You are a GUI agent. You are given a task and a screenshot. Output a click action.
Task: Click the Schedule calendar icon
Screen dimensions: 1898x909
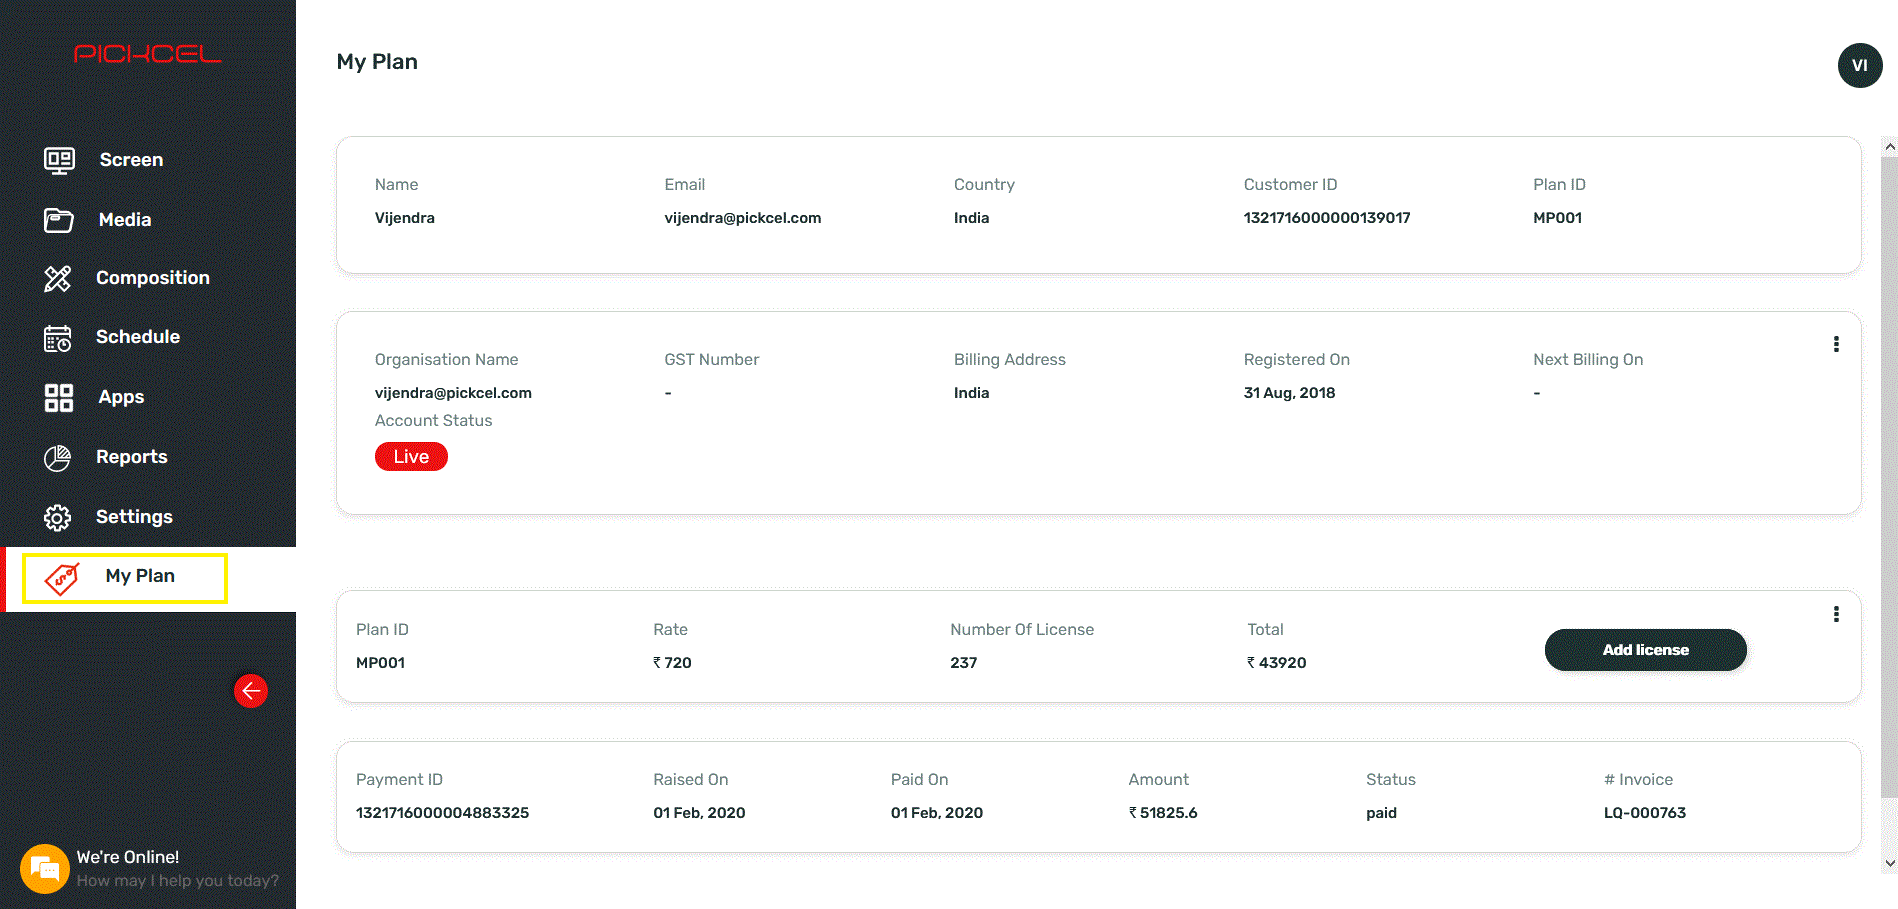(x=58, y=338)
